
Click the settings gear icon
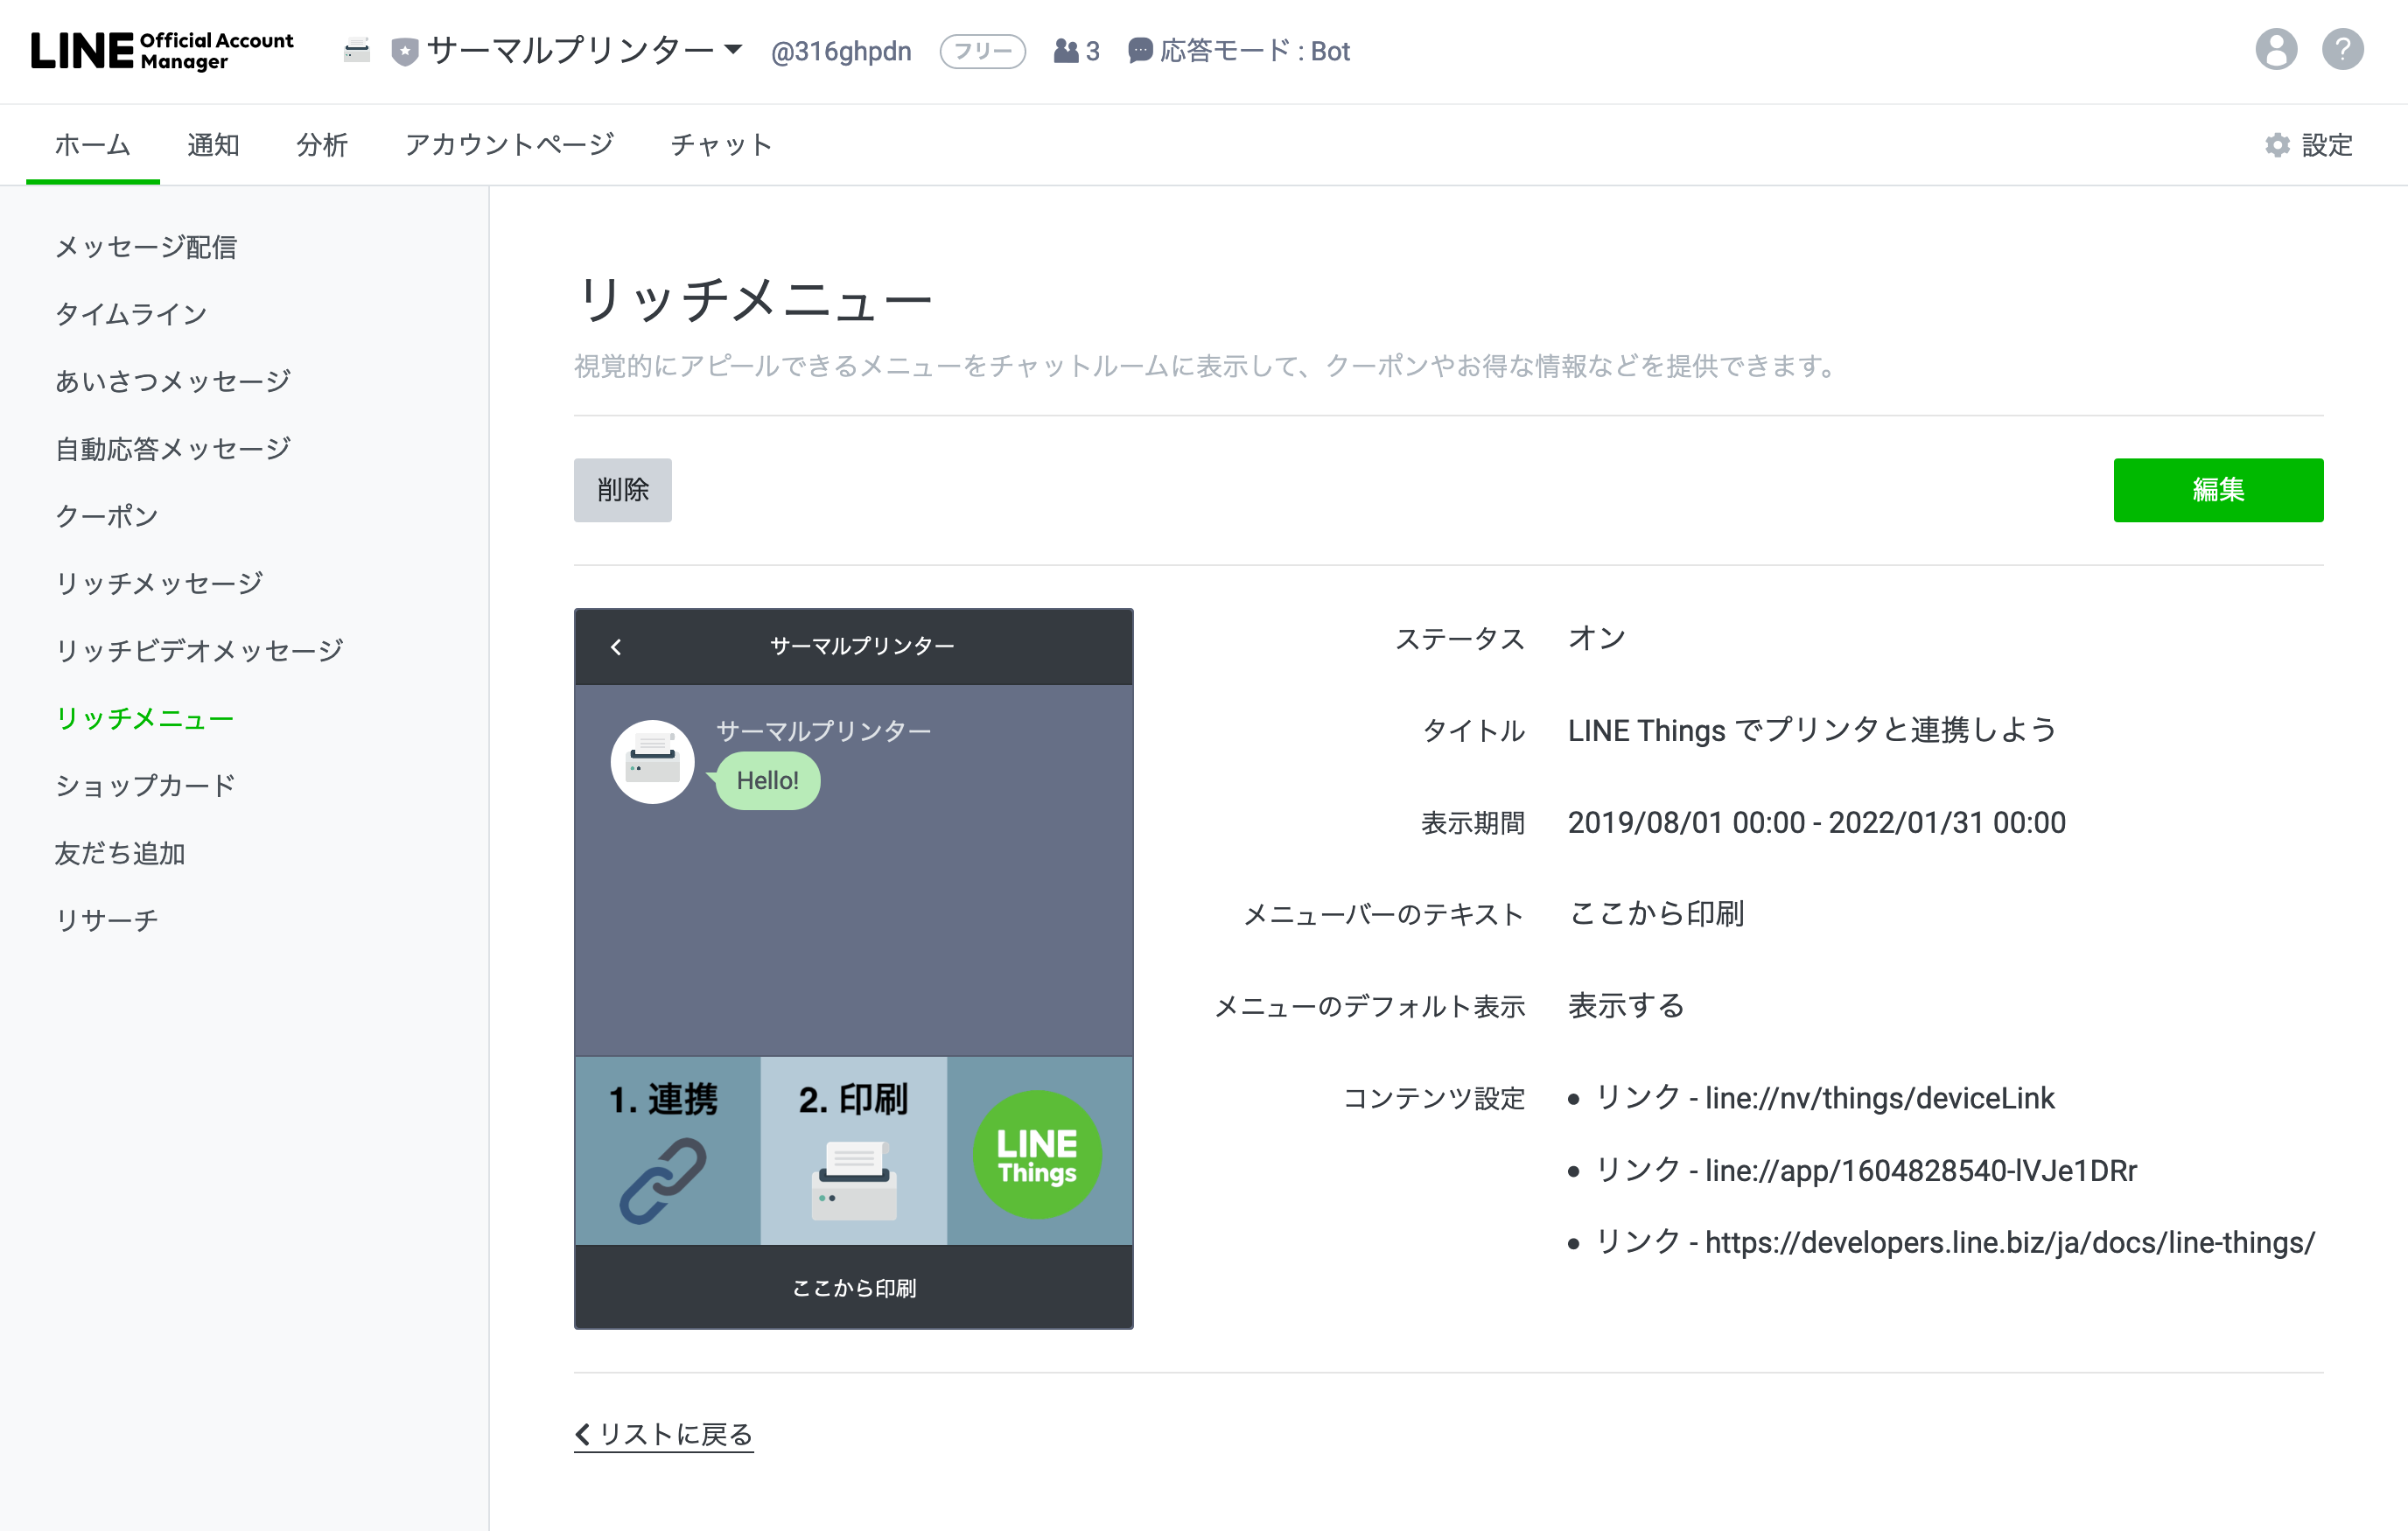(x=2277, y=145)
